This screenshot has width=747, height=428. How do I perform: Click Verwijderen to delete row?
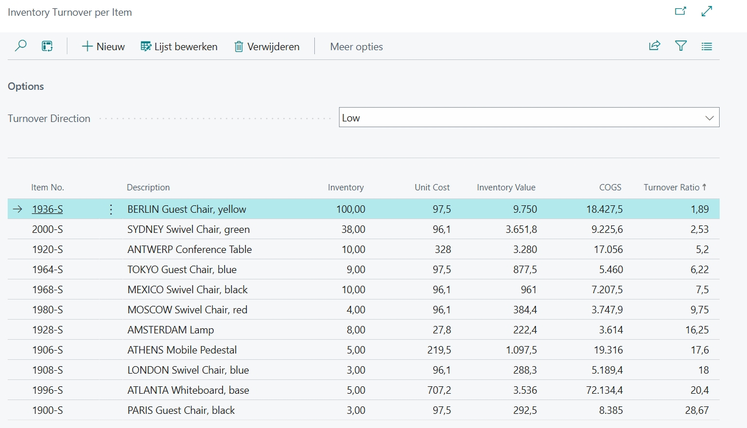coord(267,46)
